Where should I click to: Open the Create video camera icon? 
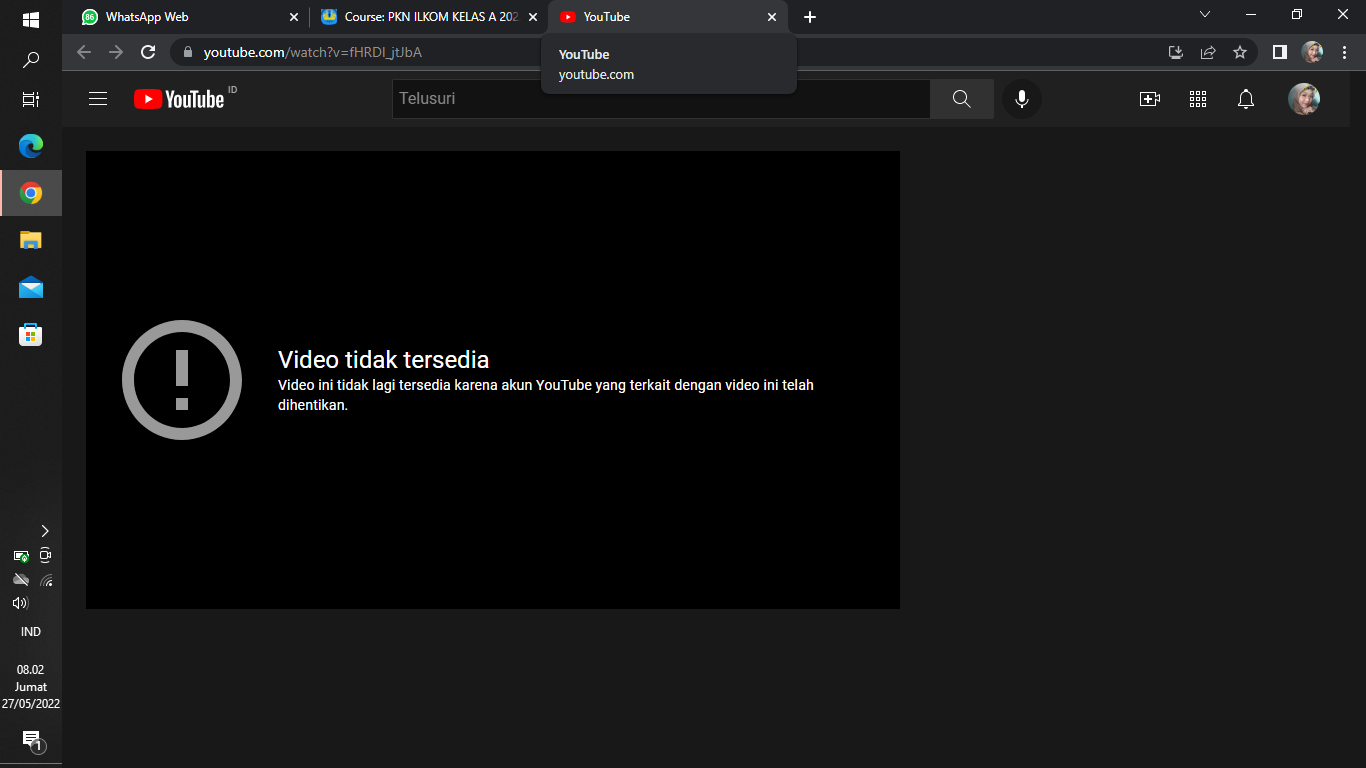click(x=1149, y=99)
